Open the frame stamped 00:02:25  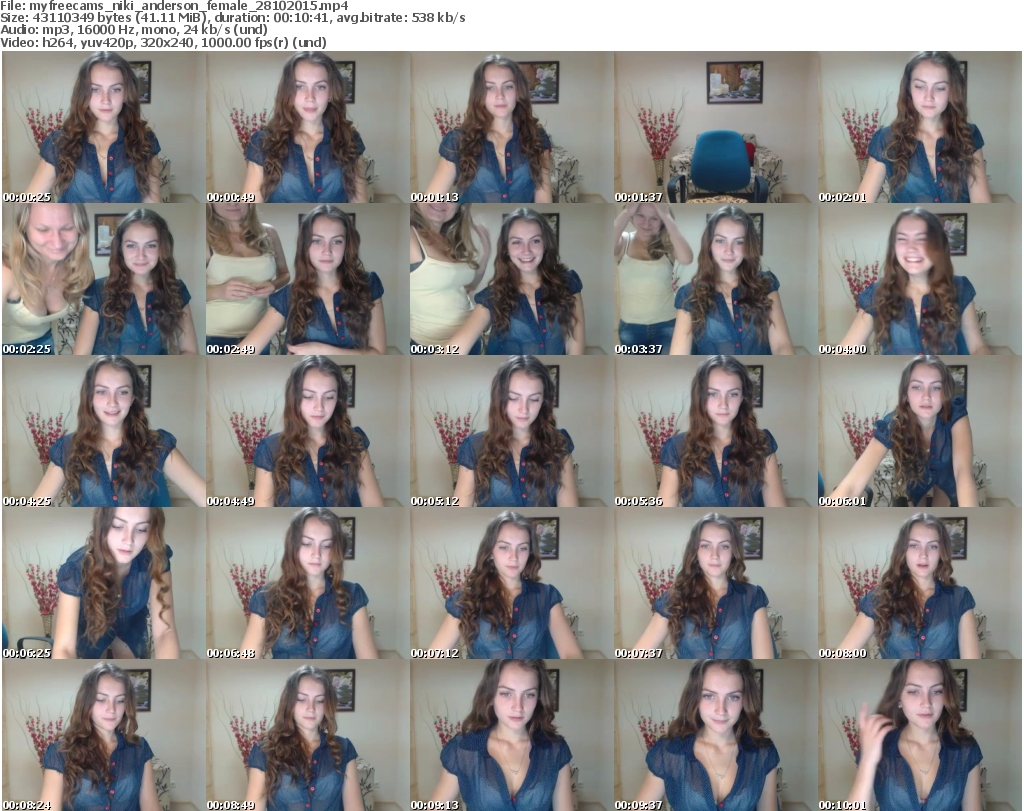click(104, 279)
